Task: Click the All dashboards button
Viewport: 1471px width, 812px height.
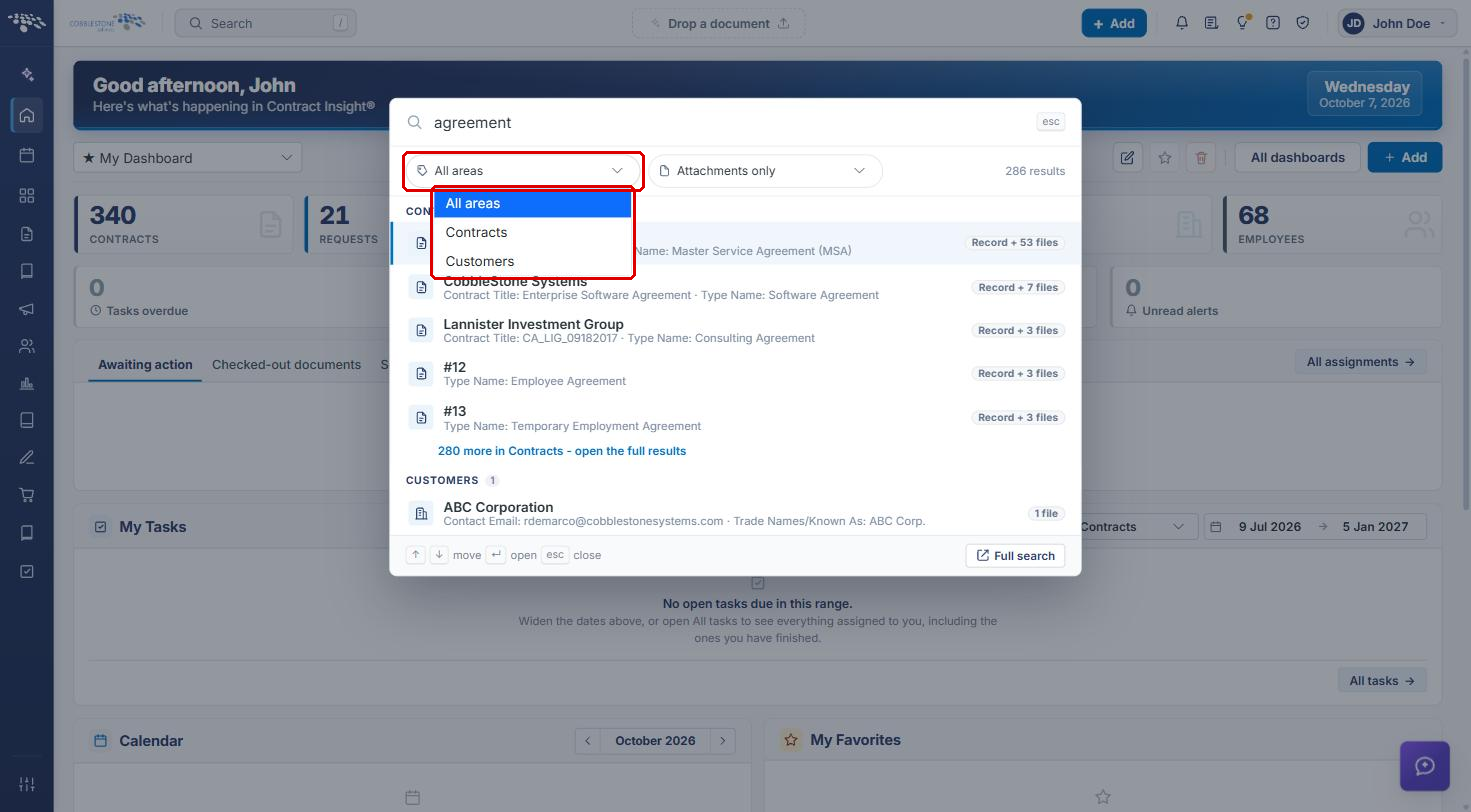Action: (1297, 157)
